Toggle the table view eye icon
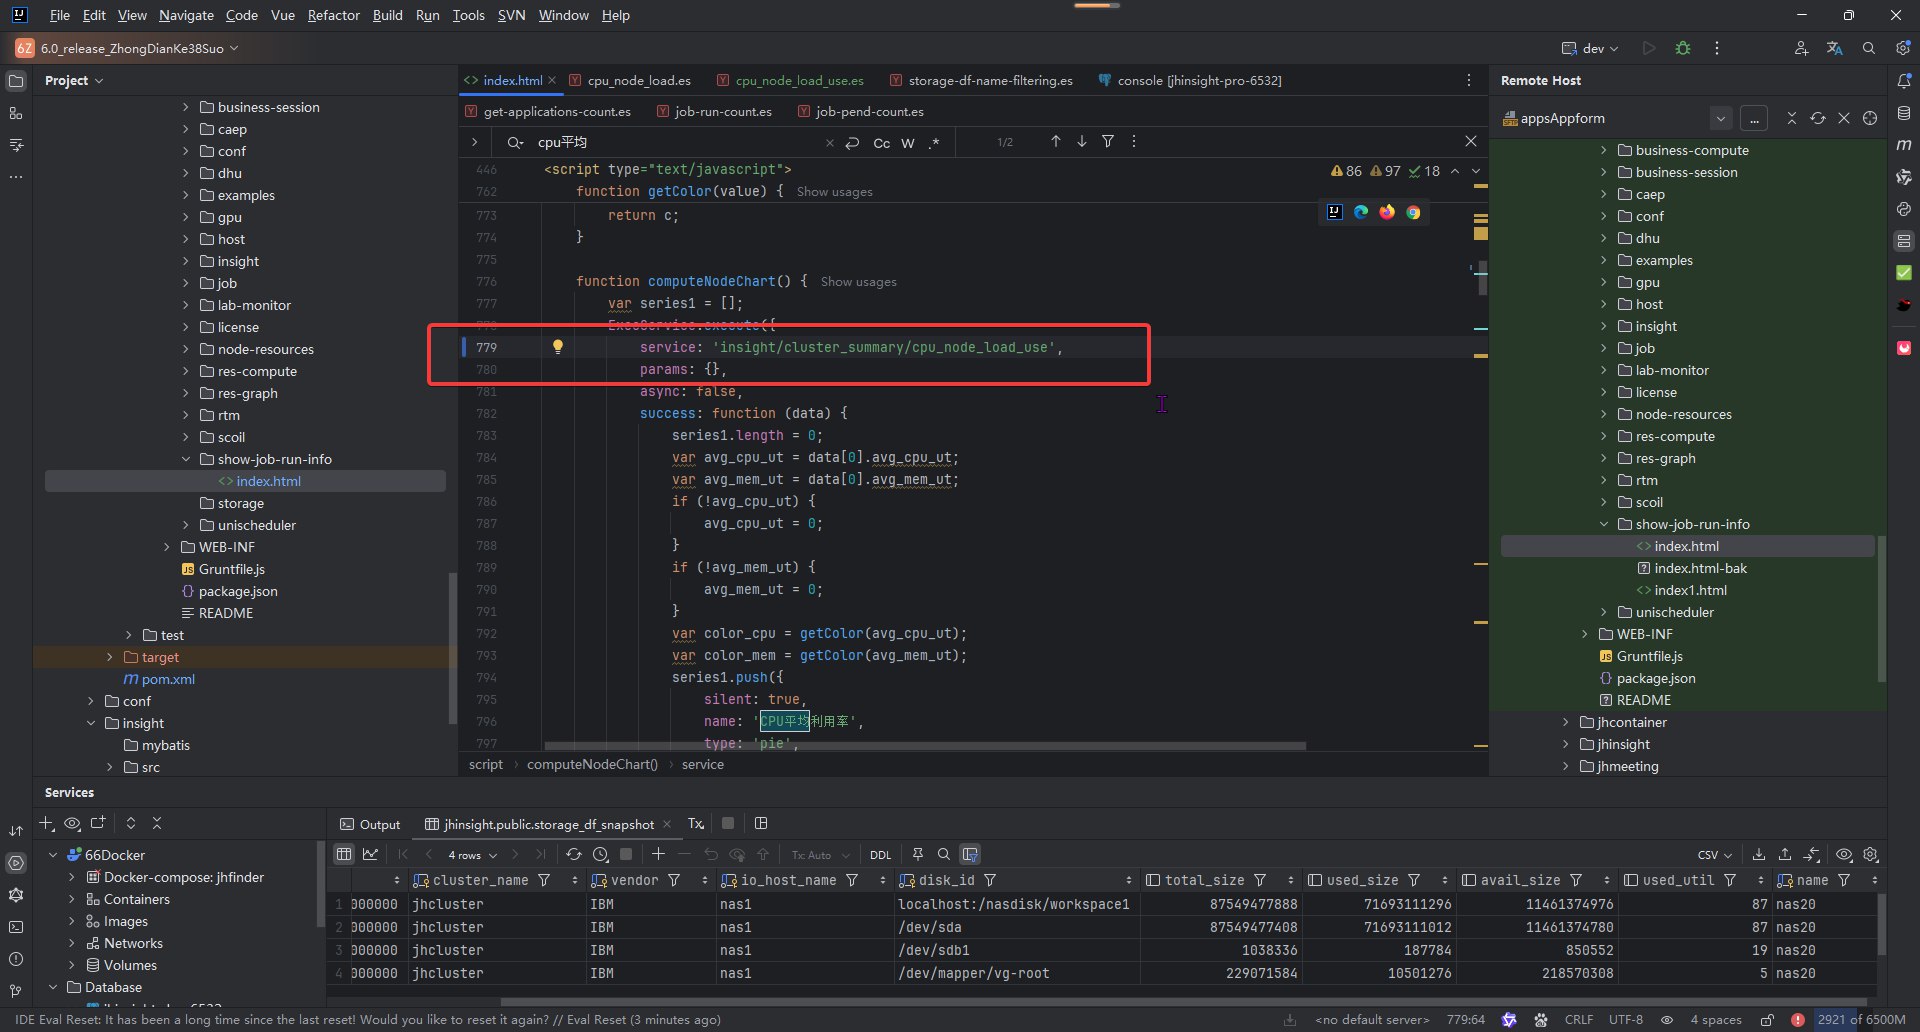This screenshot has height=1032, width=1920. tap(1844, 854)
